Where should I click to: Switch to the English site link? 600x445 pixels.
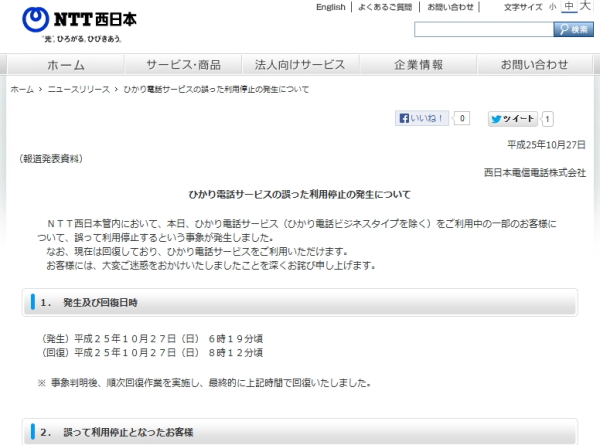coord(330,7)
